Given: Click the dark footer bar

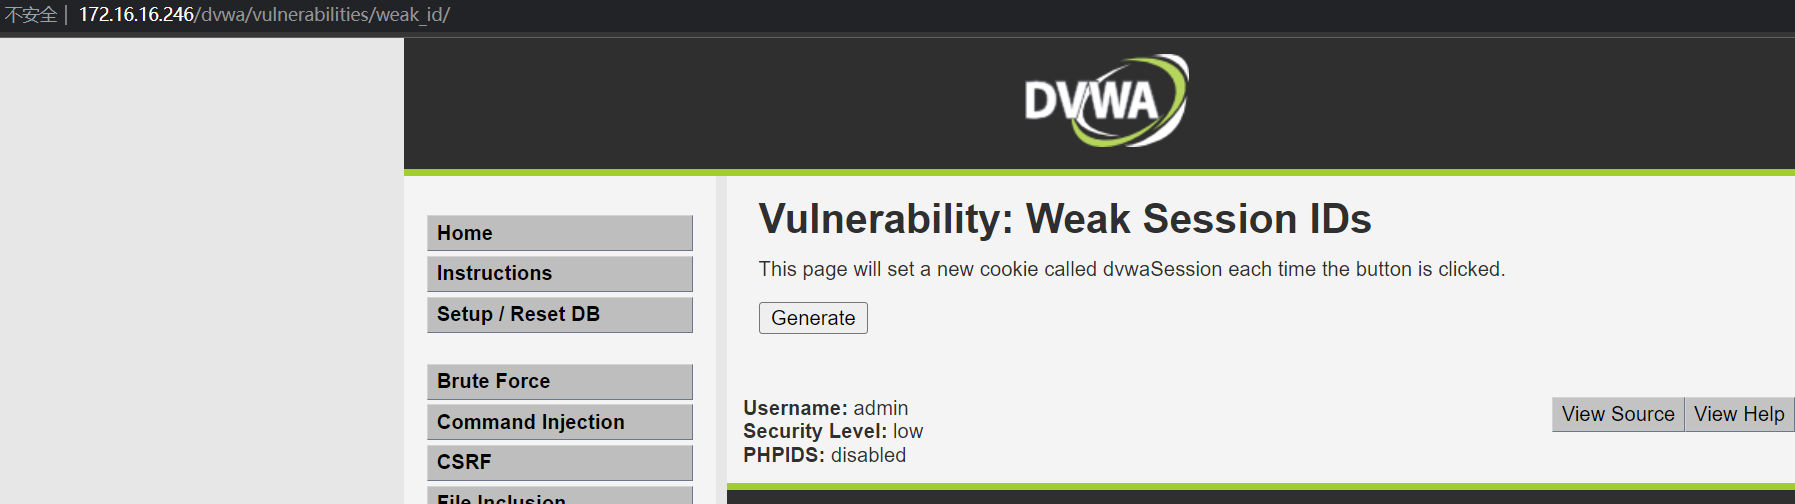Looking at the screenshot, I should click(x=1261, y=497).
